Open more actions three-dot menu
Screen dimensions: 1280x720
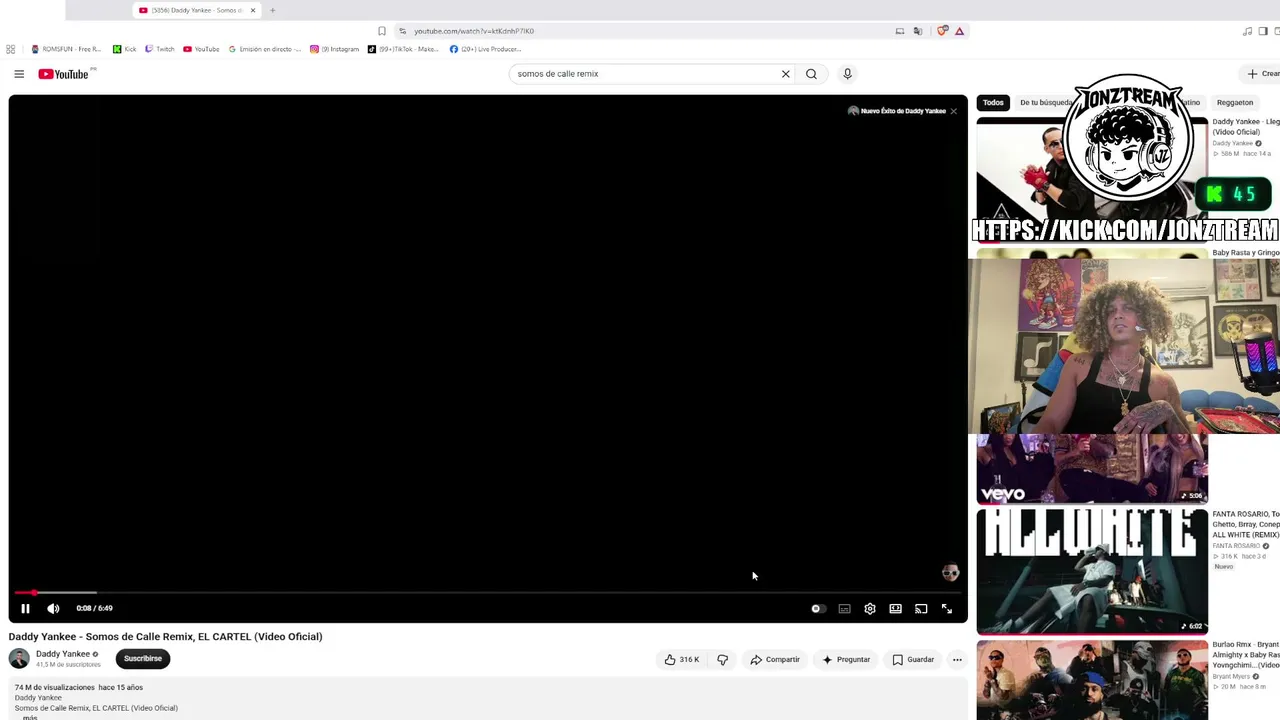[x=957, y=660]
